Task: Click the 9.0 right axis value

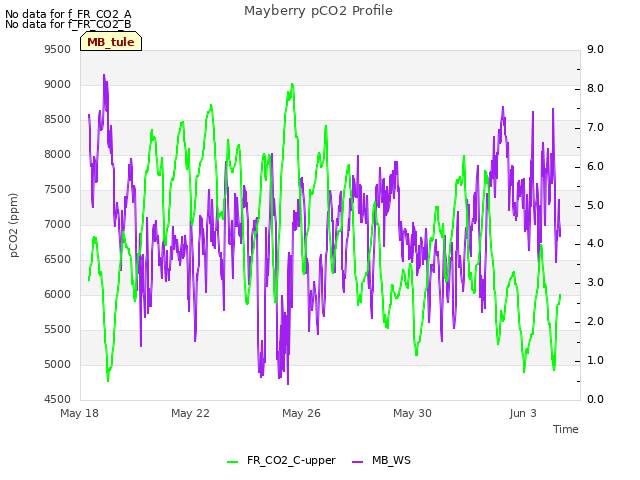Action: tap(595, 49)
